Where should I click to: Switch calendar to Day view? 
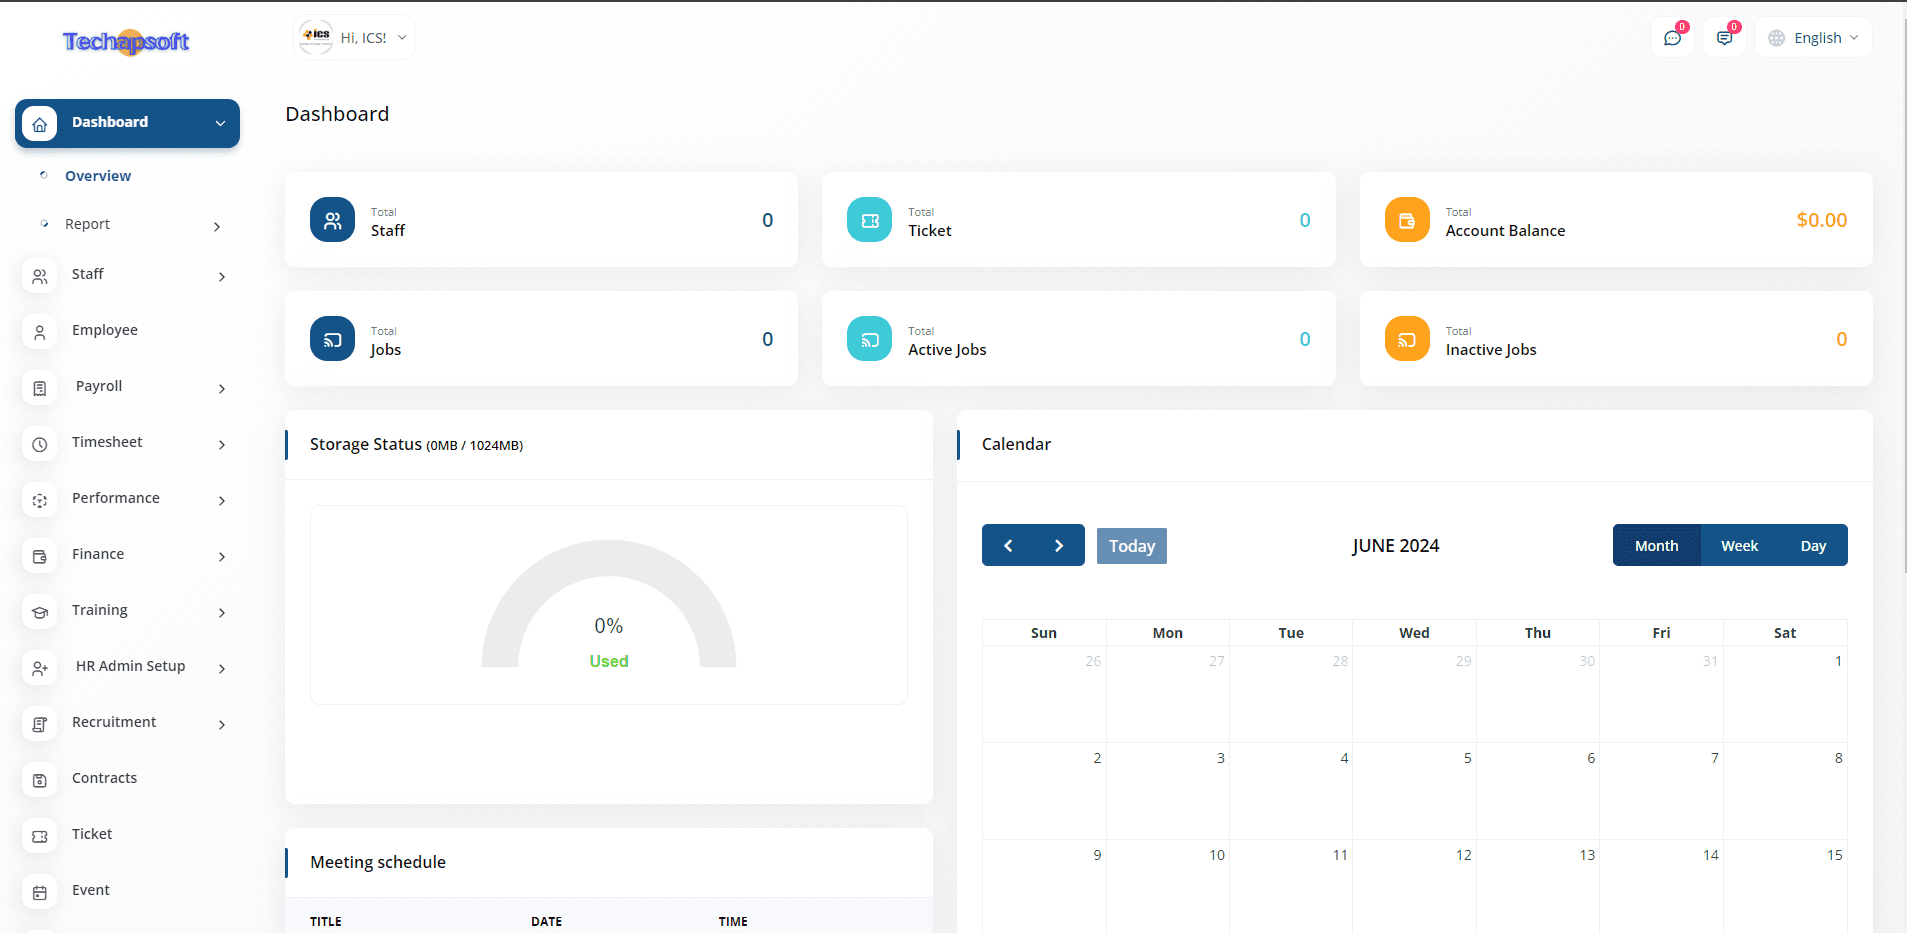click(1813, 546)
